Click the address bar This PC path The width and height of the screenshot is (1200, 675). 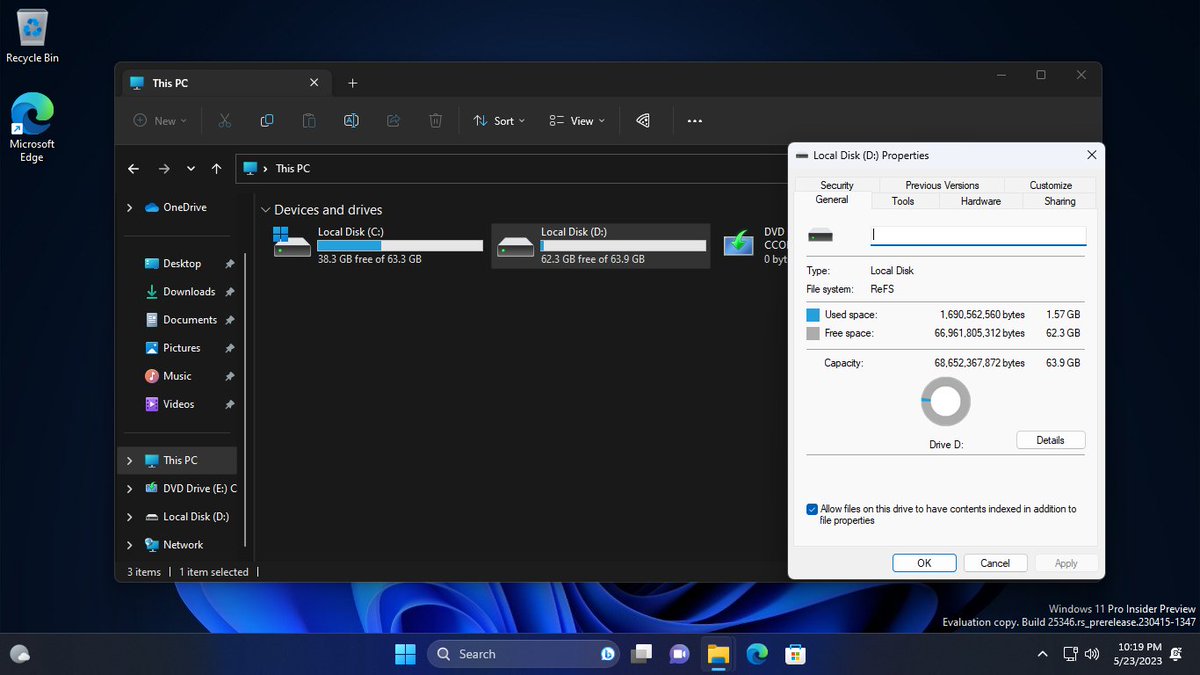(293, 169)
